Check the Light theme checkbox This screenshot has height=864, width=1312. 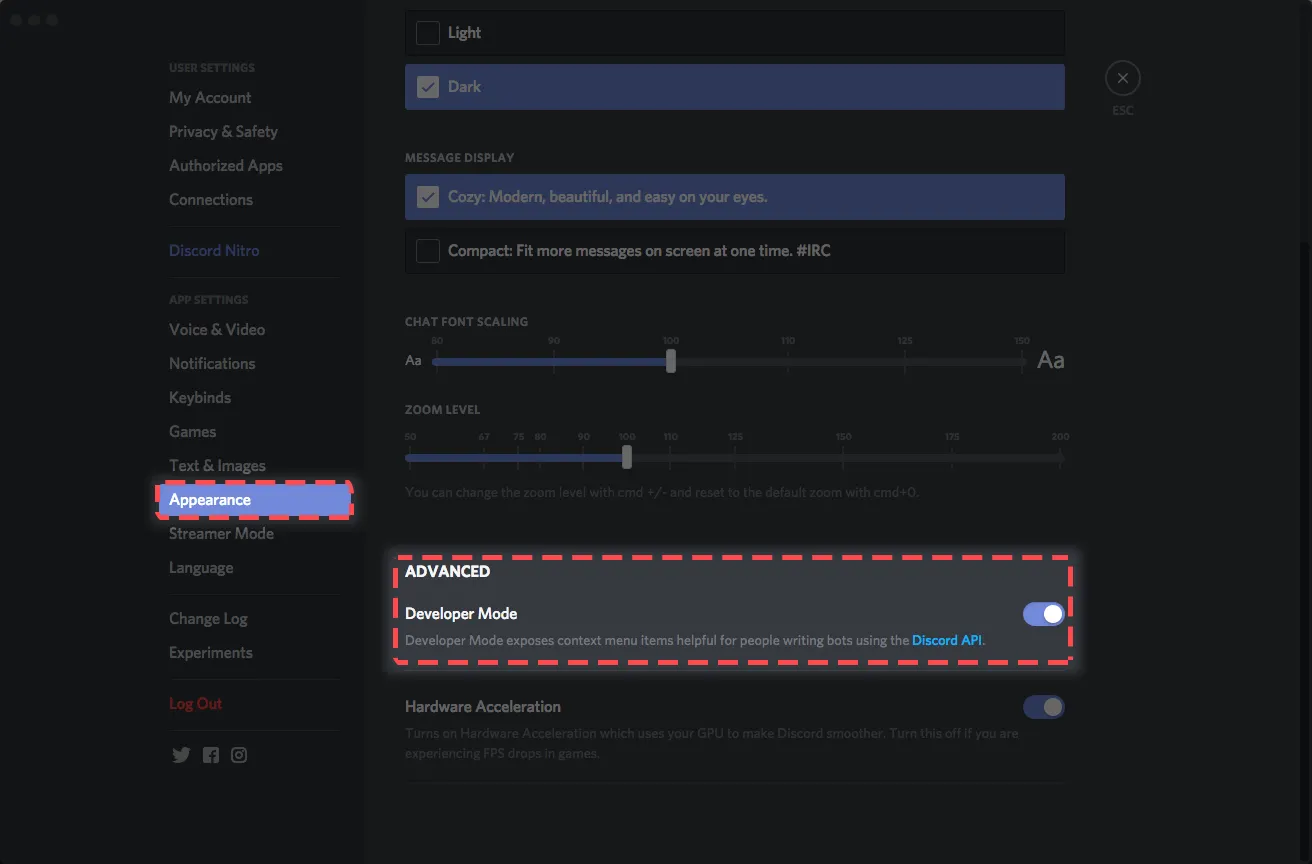click(428, 33)
